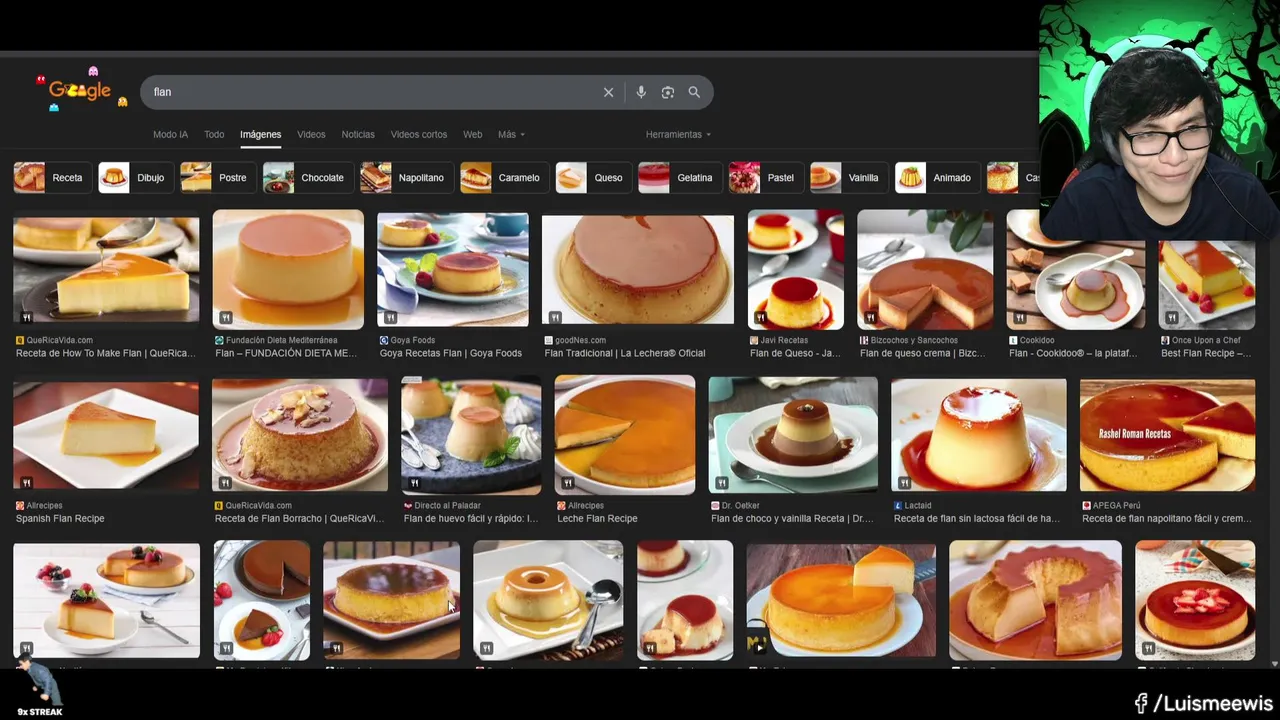Filter by the Vainilla chip

pos(849,177)
